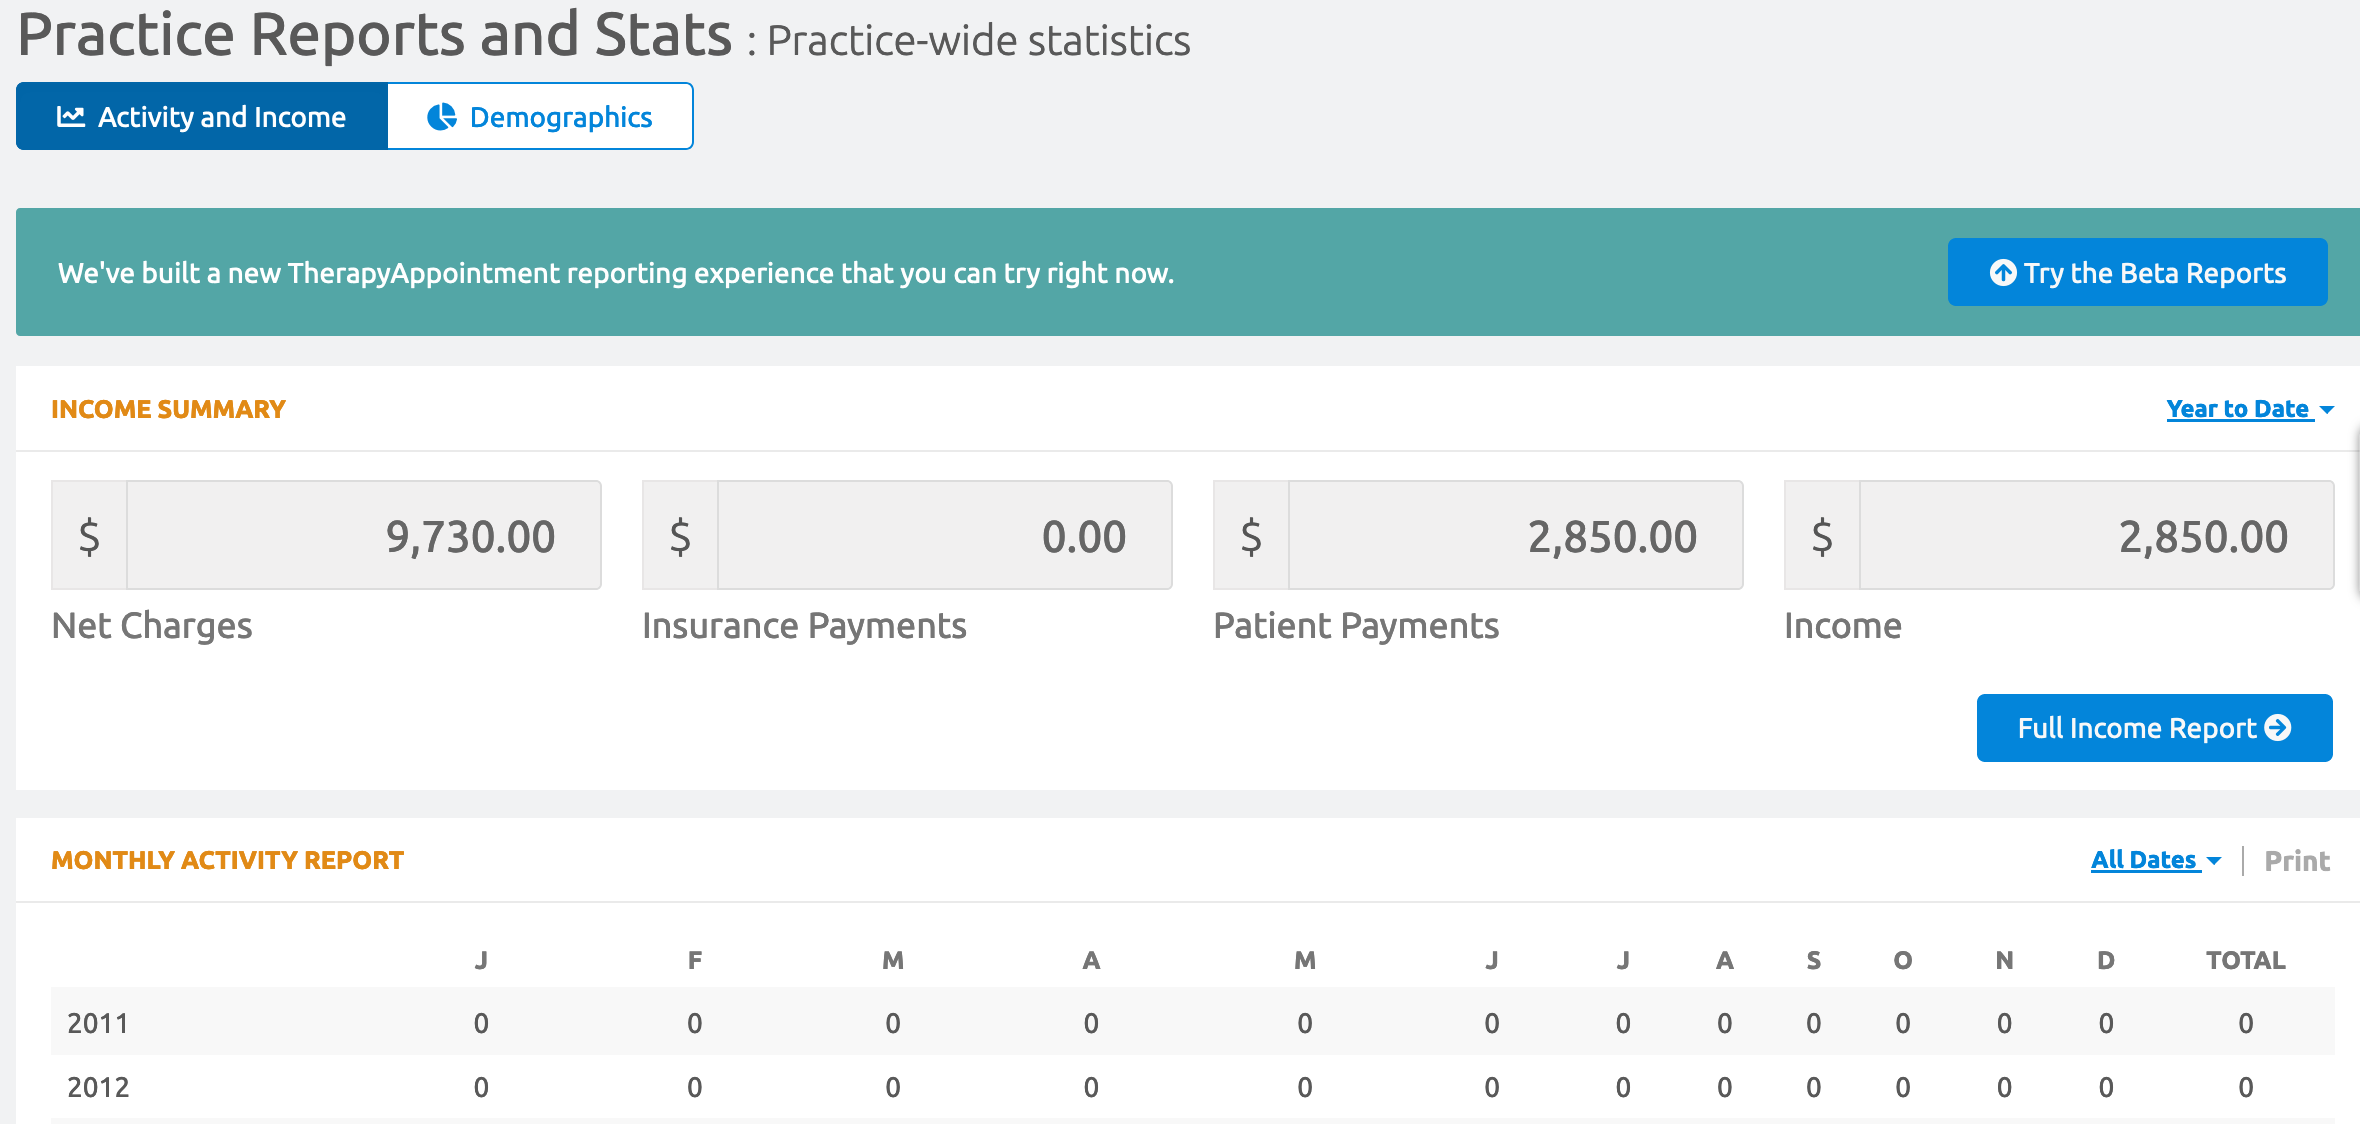
Task: Select the 2011 row in monthly report
Action: click(x=98, y=1023)
